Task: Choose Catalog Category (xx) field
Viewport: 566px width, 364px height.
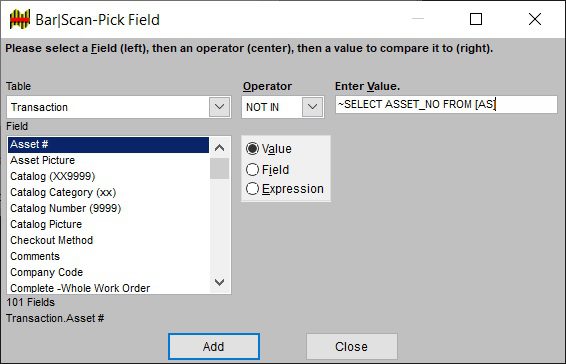Action: click(x=108, y=192)
